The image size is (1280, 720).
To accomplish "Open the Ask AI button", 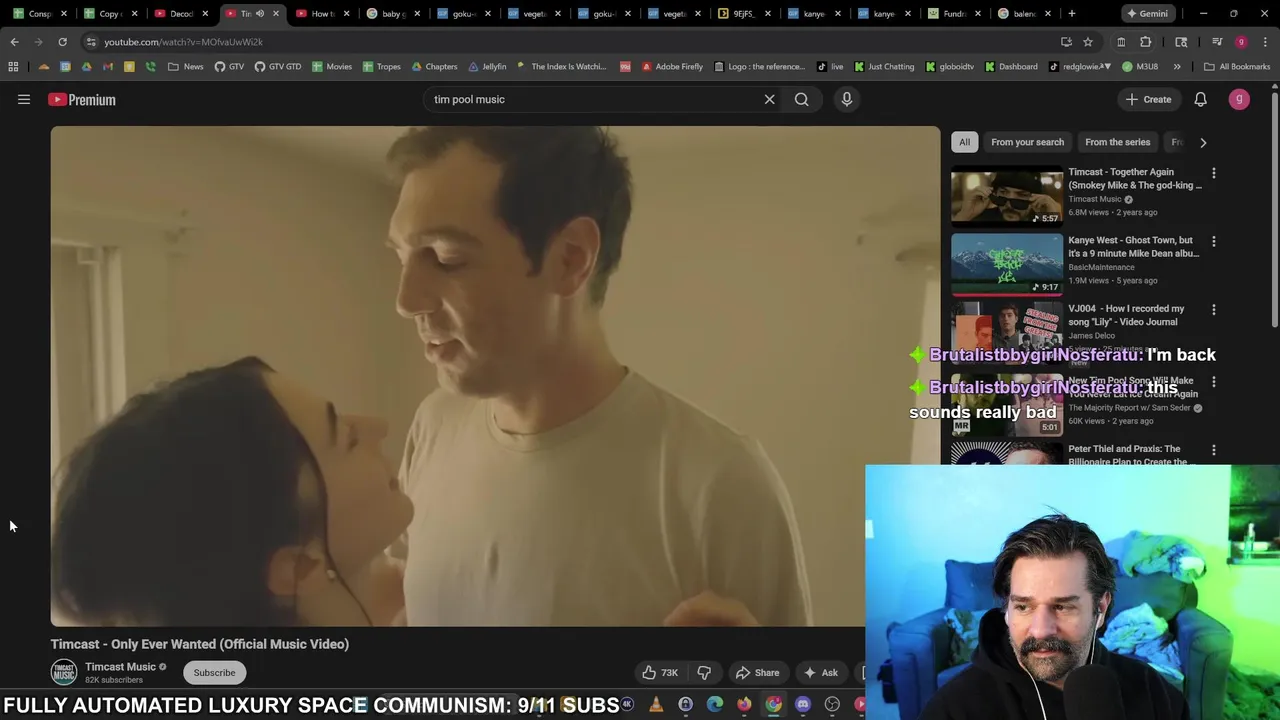I will pos(821,673).
